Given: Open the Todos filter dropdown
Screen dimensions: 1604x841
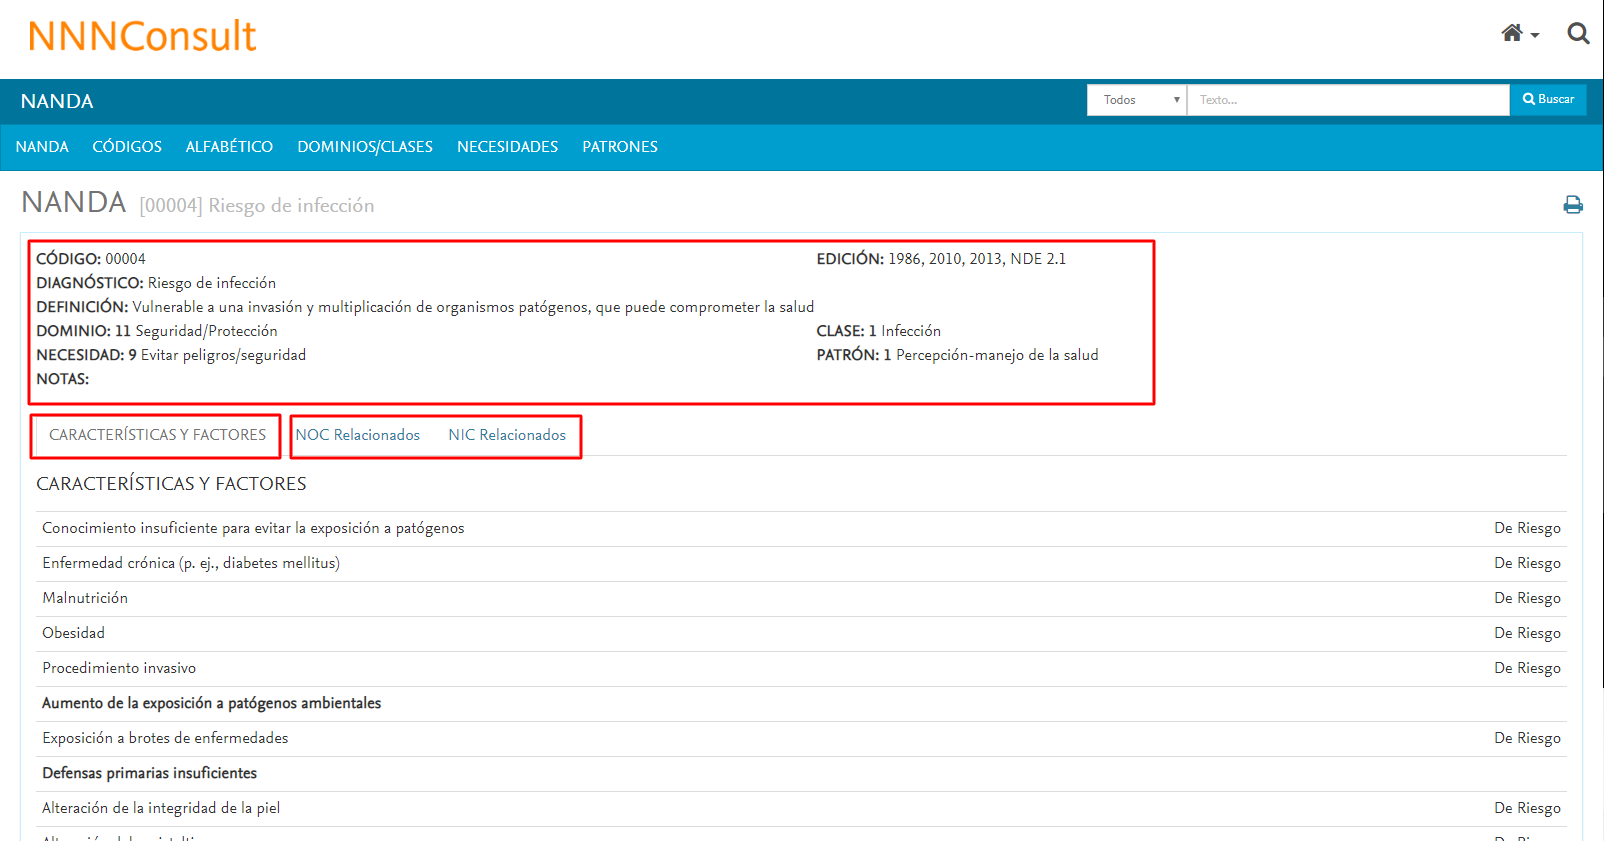Looking at the screenshot, I should tap(1136, 100).
